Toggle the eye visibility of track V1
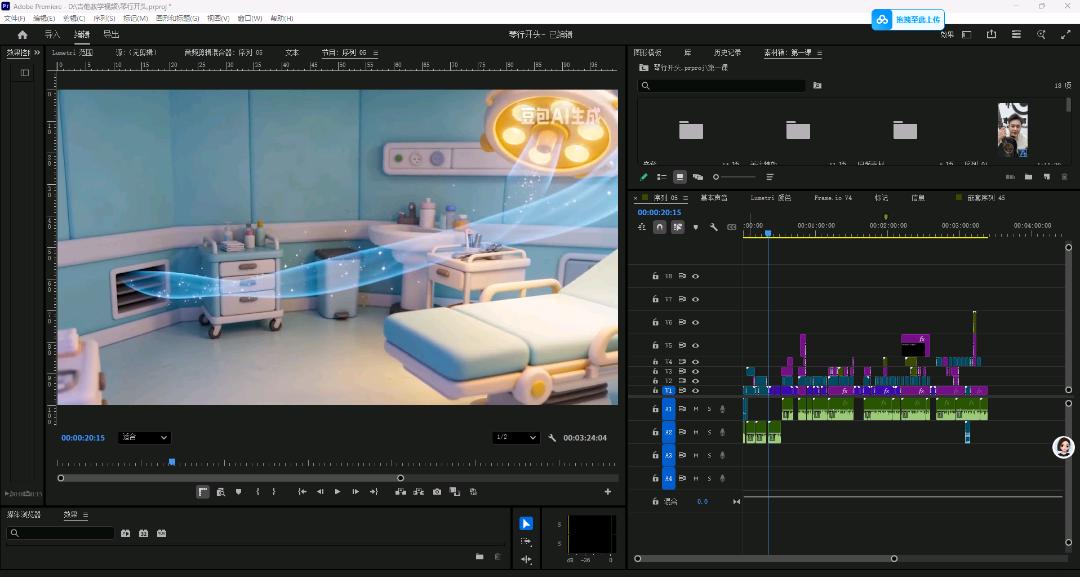The width and height of the screenshot is (1080, 577). point(696,391)
